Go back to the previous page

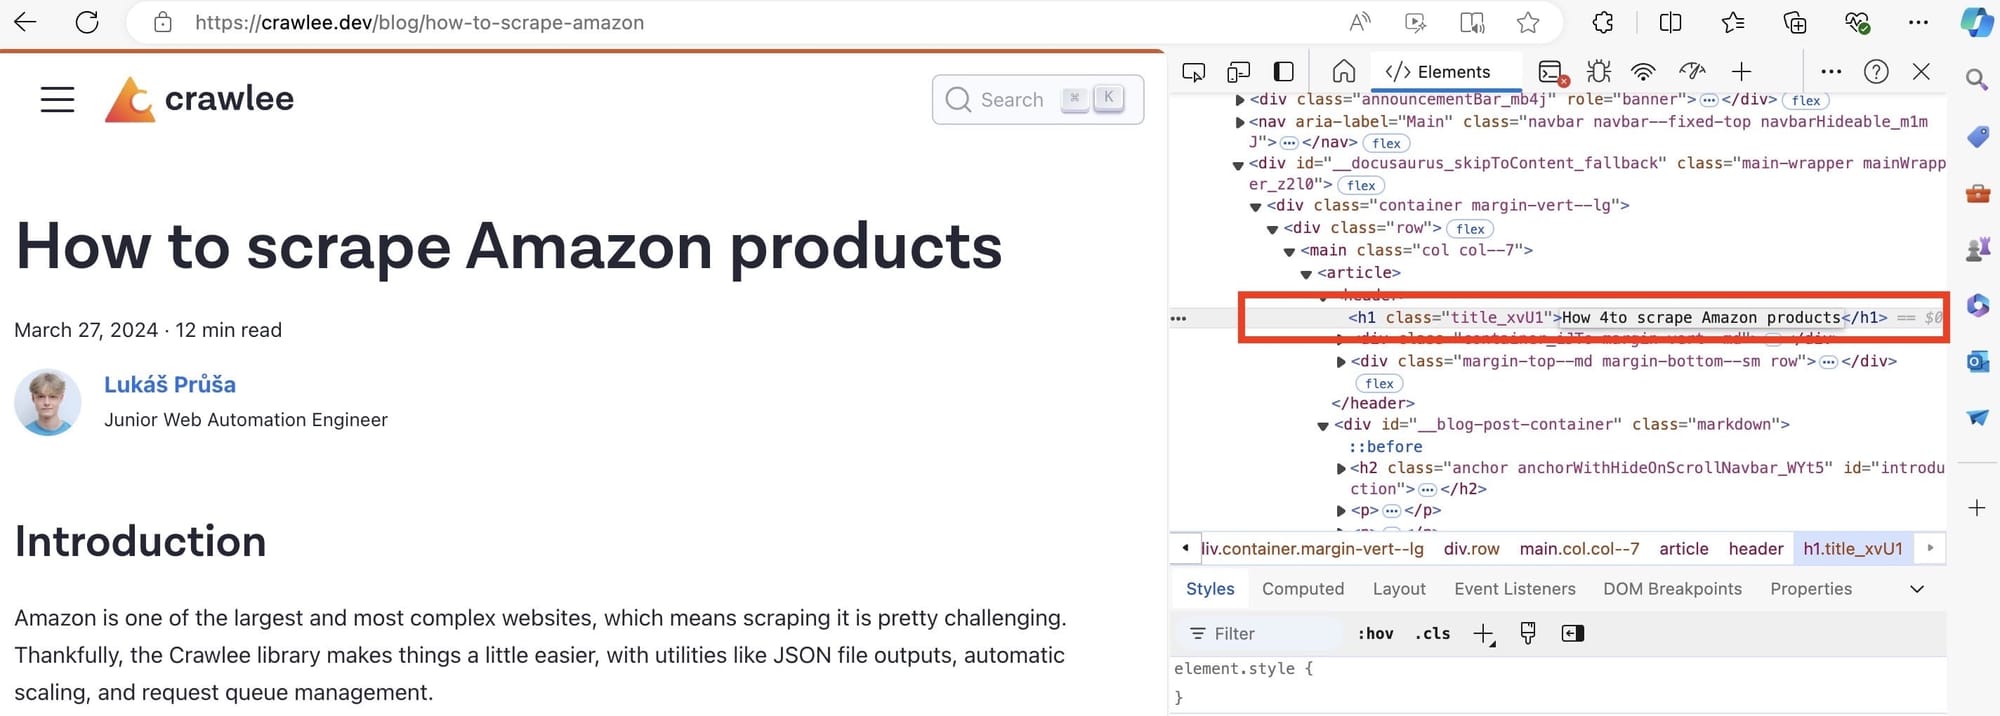point(25,22)
